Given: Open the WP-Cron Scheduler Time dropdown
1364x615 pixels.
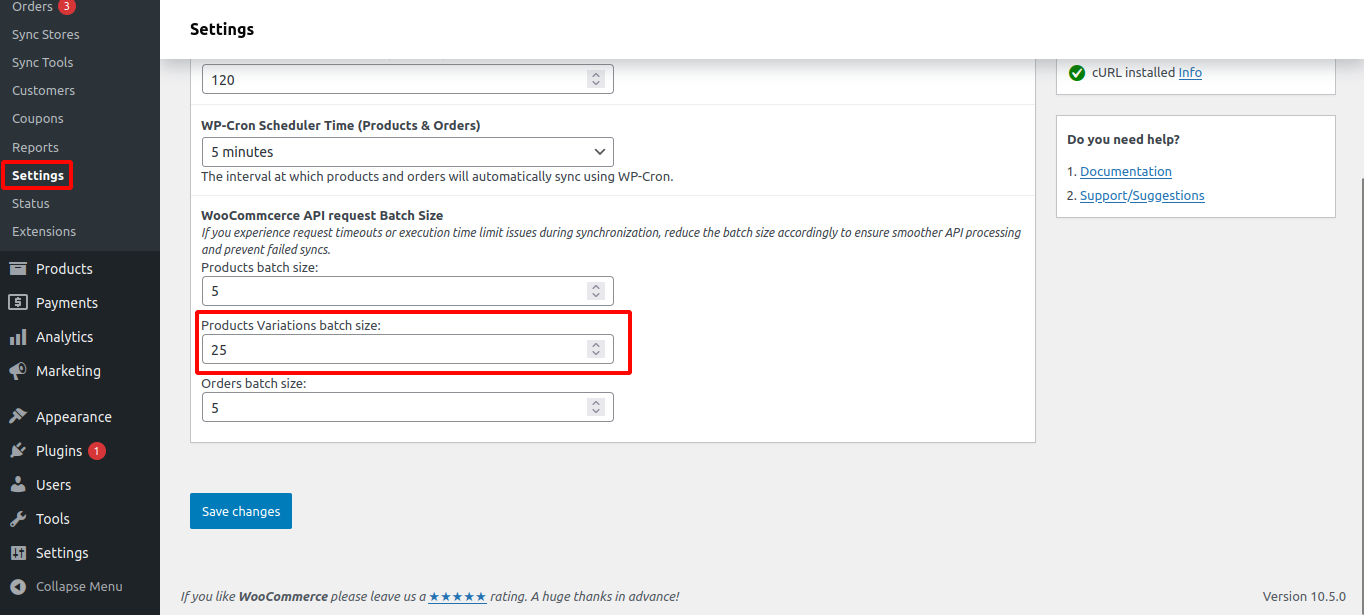Looking at the screenshot, I should (407, 152).
